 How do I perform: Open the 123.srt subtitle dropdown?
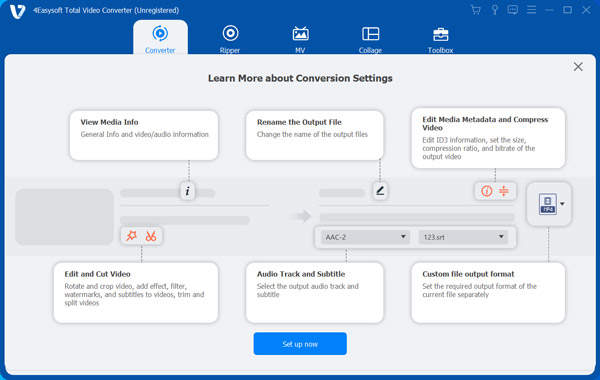pyautogui.click(x=463, y=237)
